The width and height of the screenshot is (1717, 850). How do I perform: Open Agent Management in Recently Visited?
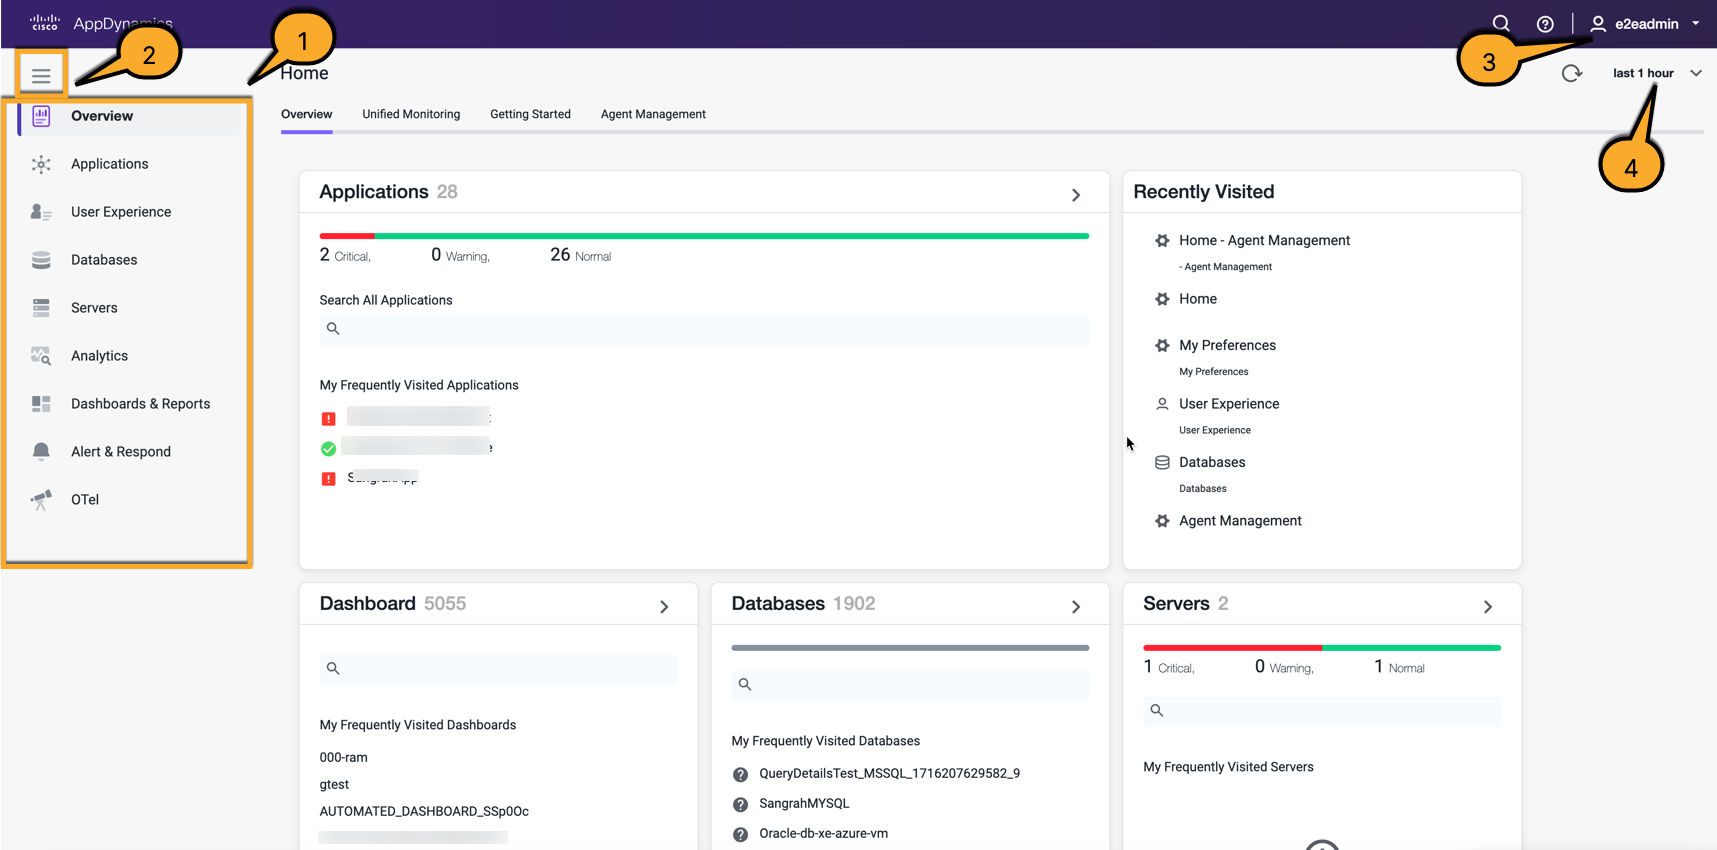[1240, 521]
